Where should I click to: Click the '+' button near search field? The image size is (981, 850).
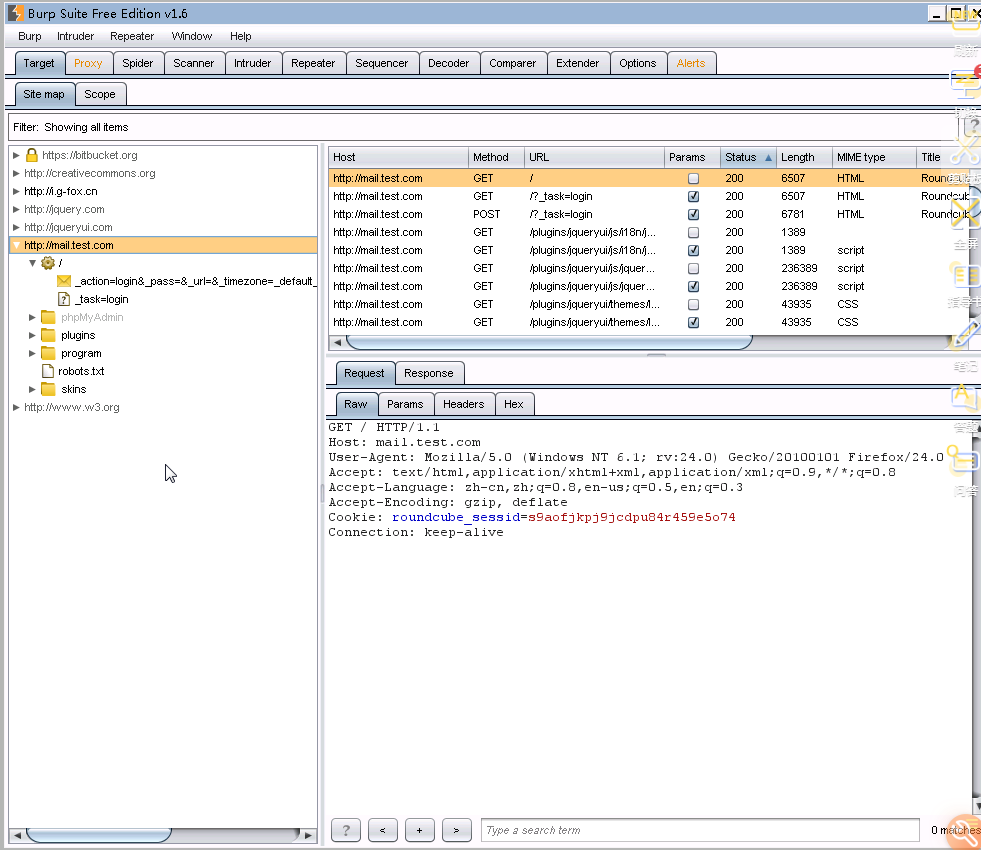click(419, 830)
